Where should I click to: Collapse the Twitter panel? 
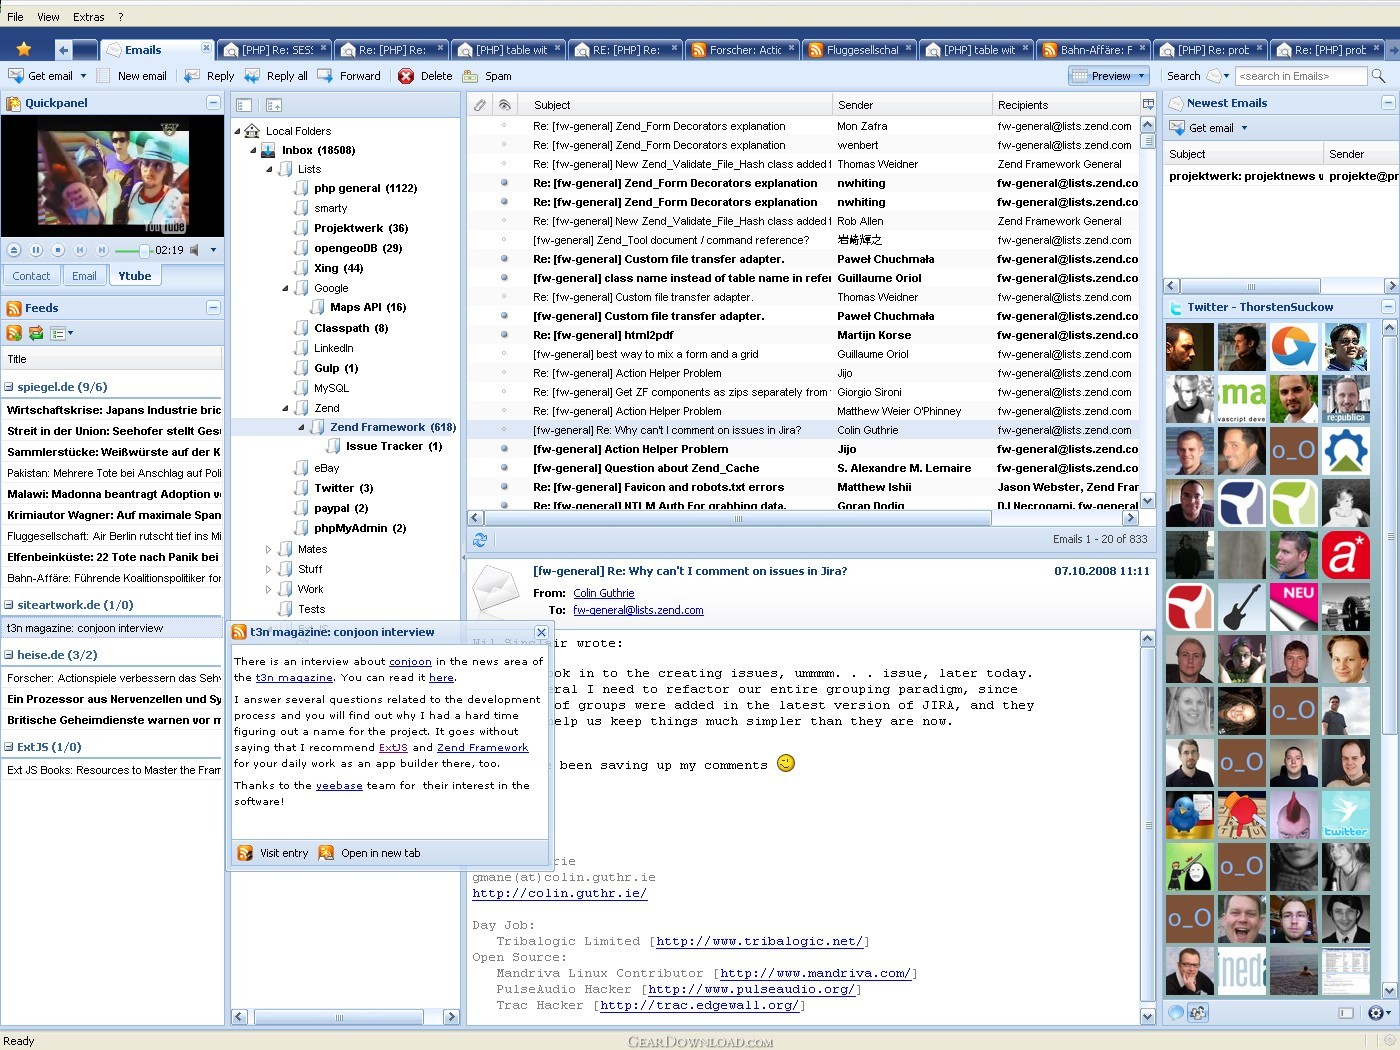(1388, 307)
